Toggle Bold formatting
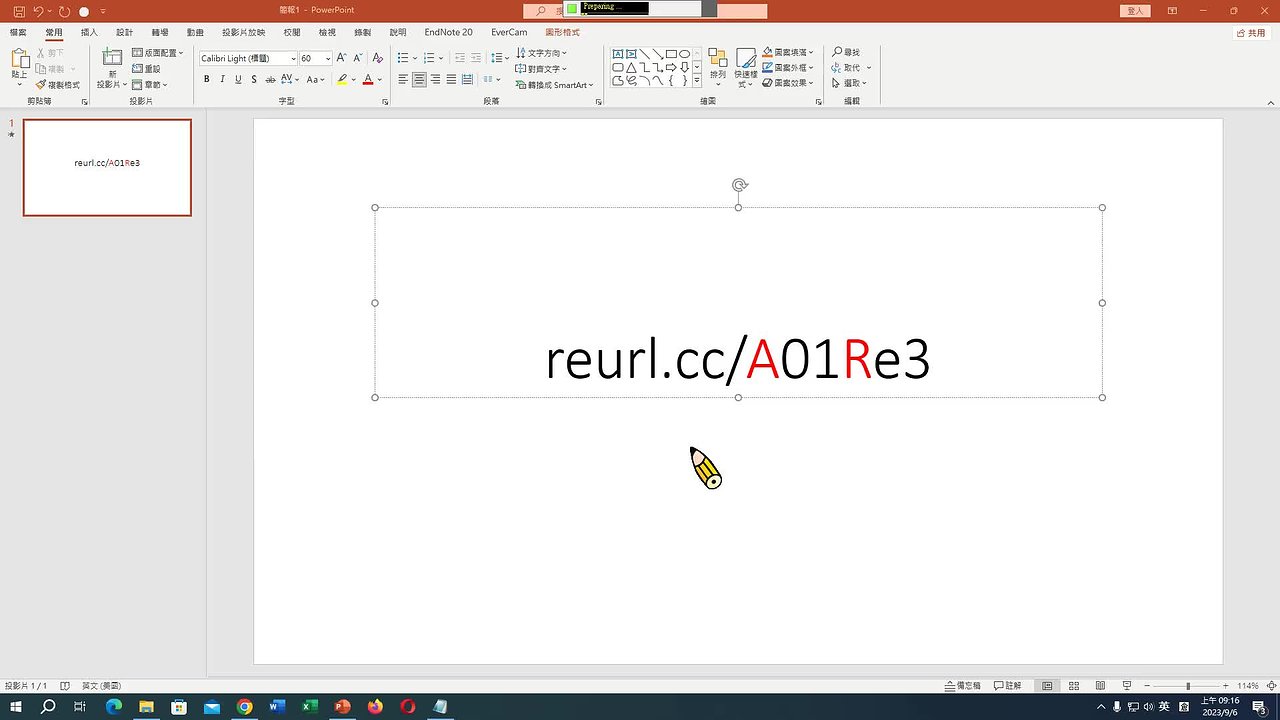This screenshot has height=720, width=1280. pos(207,79)
